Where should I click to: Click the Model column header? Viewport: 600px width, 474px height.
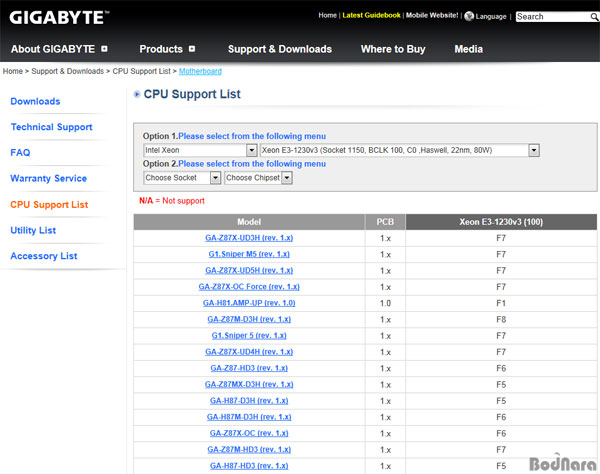click(249, 222)
